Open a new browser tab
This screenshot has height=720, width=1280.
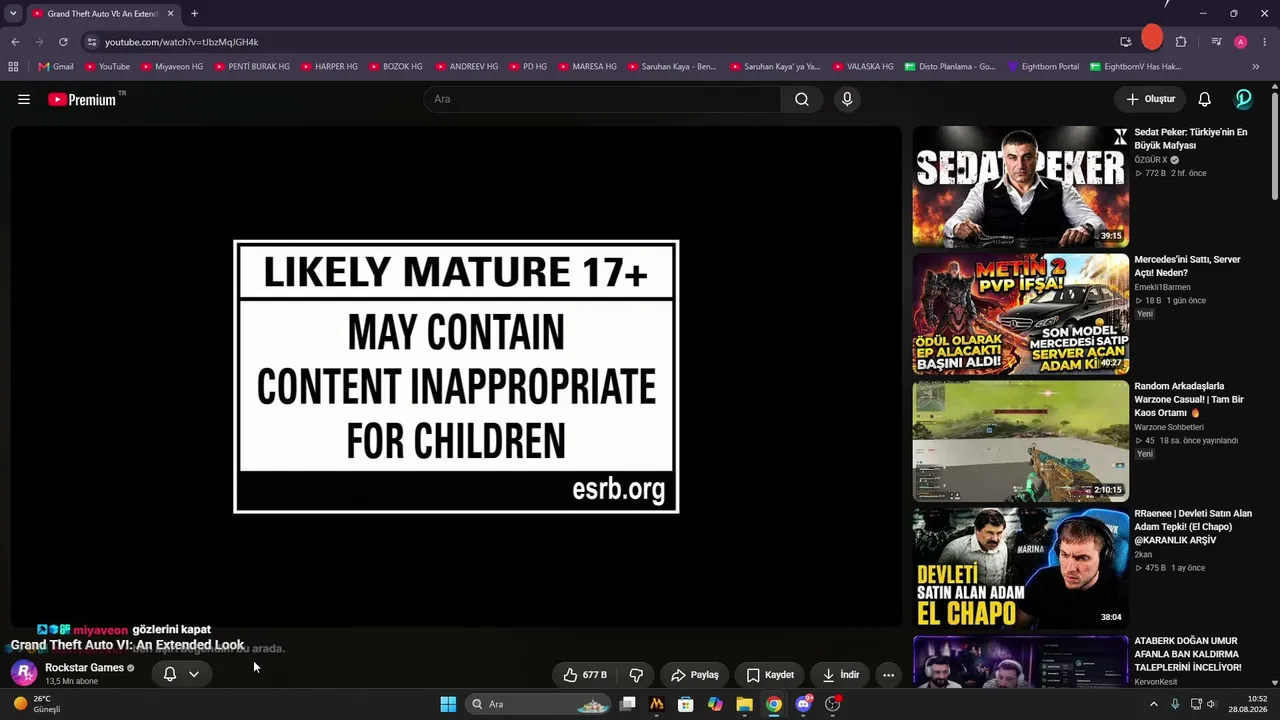coord(194,13)
